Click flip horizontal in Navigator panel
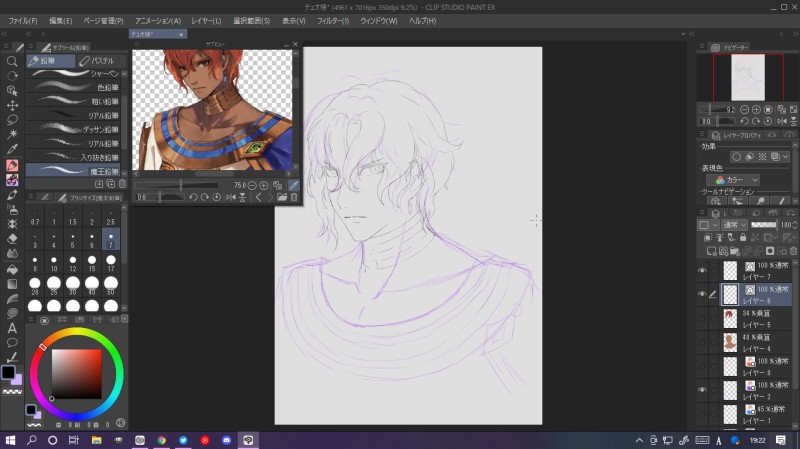This screenshot has width=800, height=449. [782, 121]
